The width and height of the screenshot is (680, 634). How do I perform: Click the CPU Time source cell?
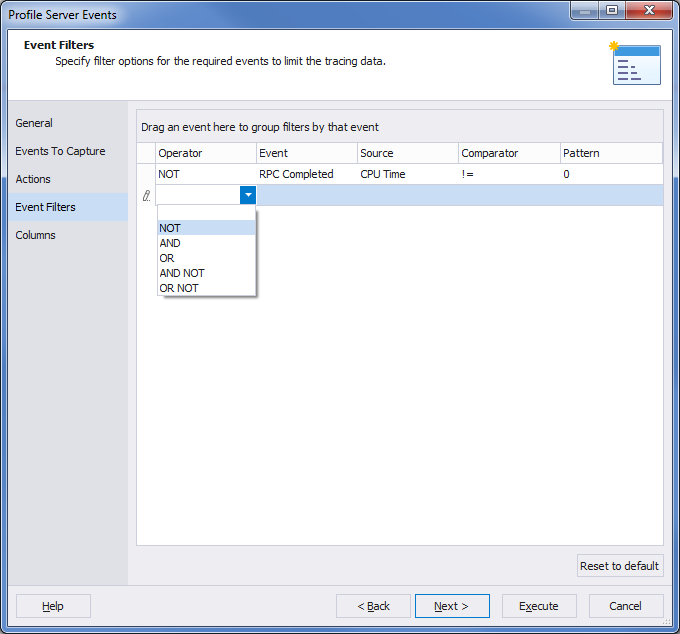pos(408,174)
